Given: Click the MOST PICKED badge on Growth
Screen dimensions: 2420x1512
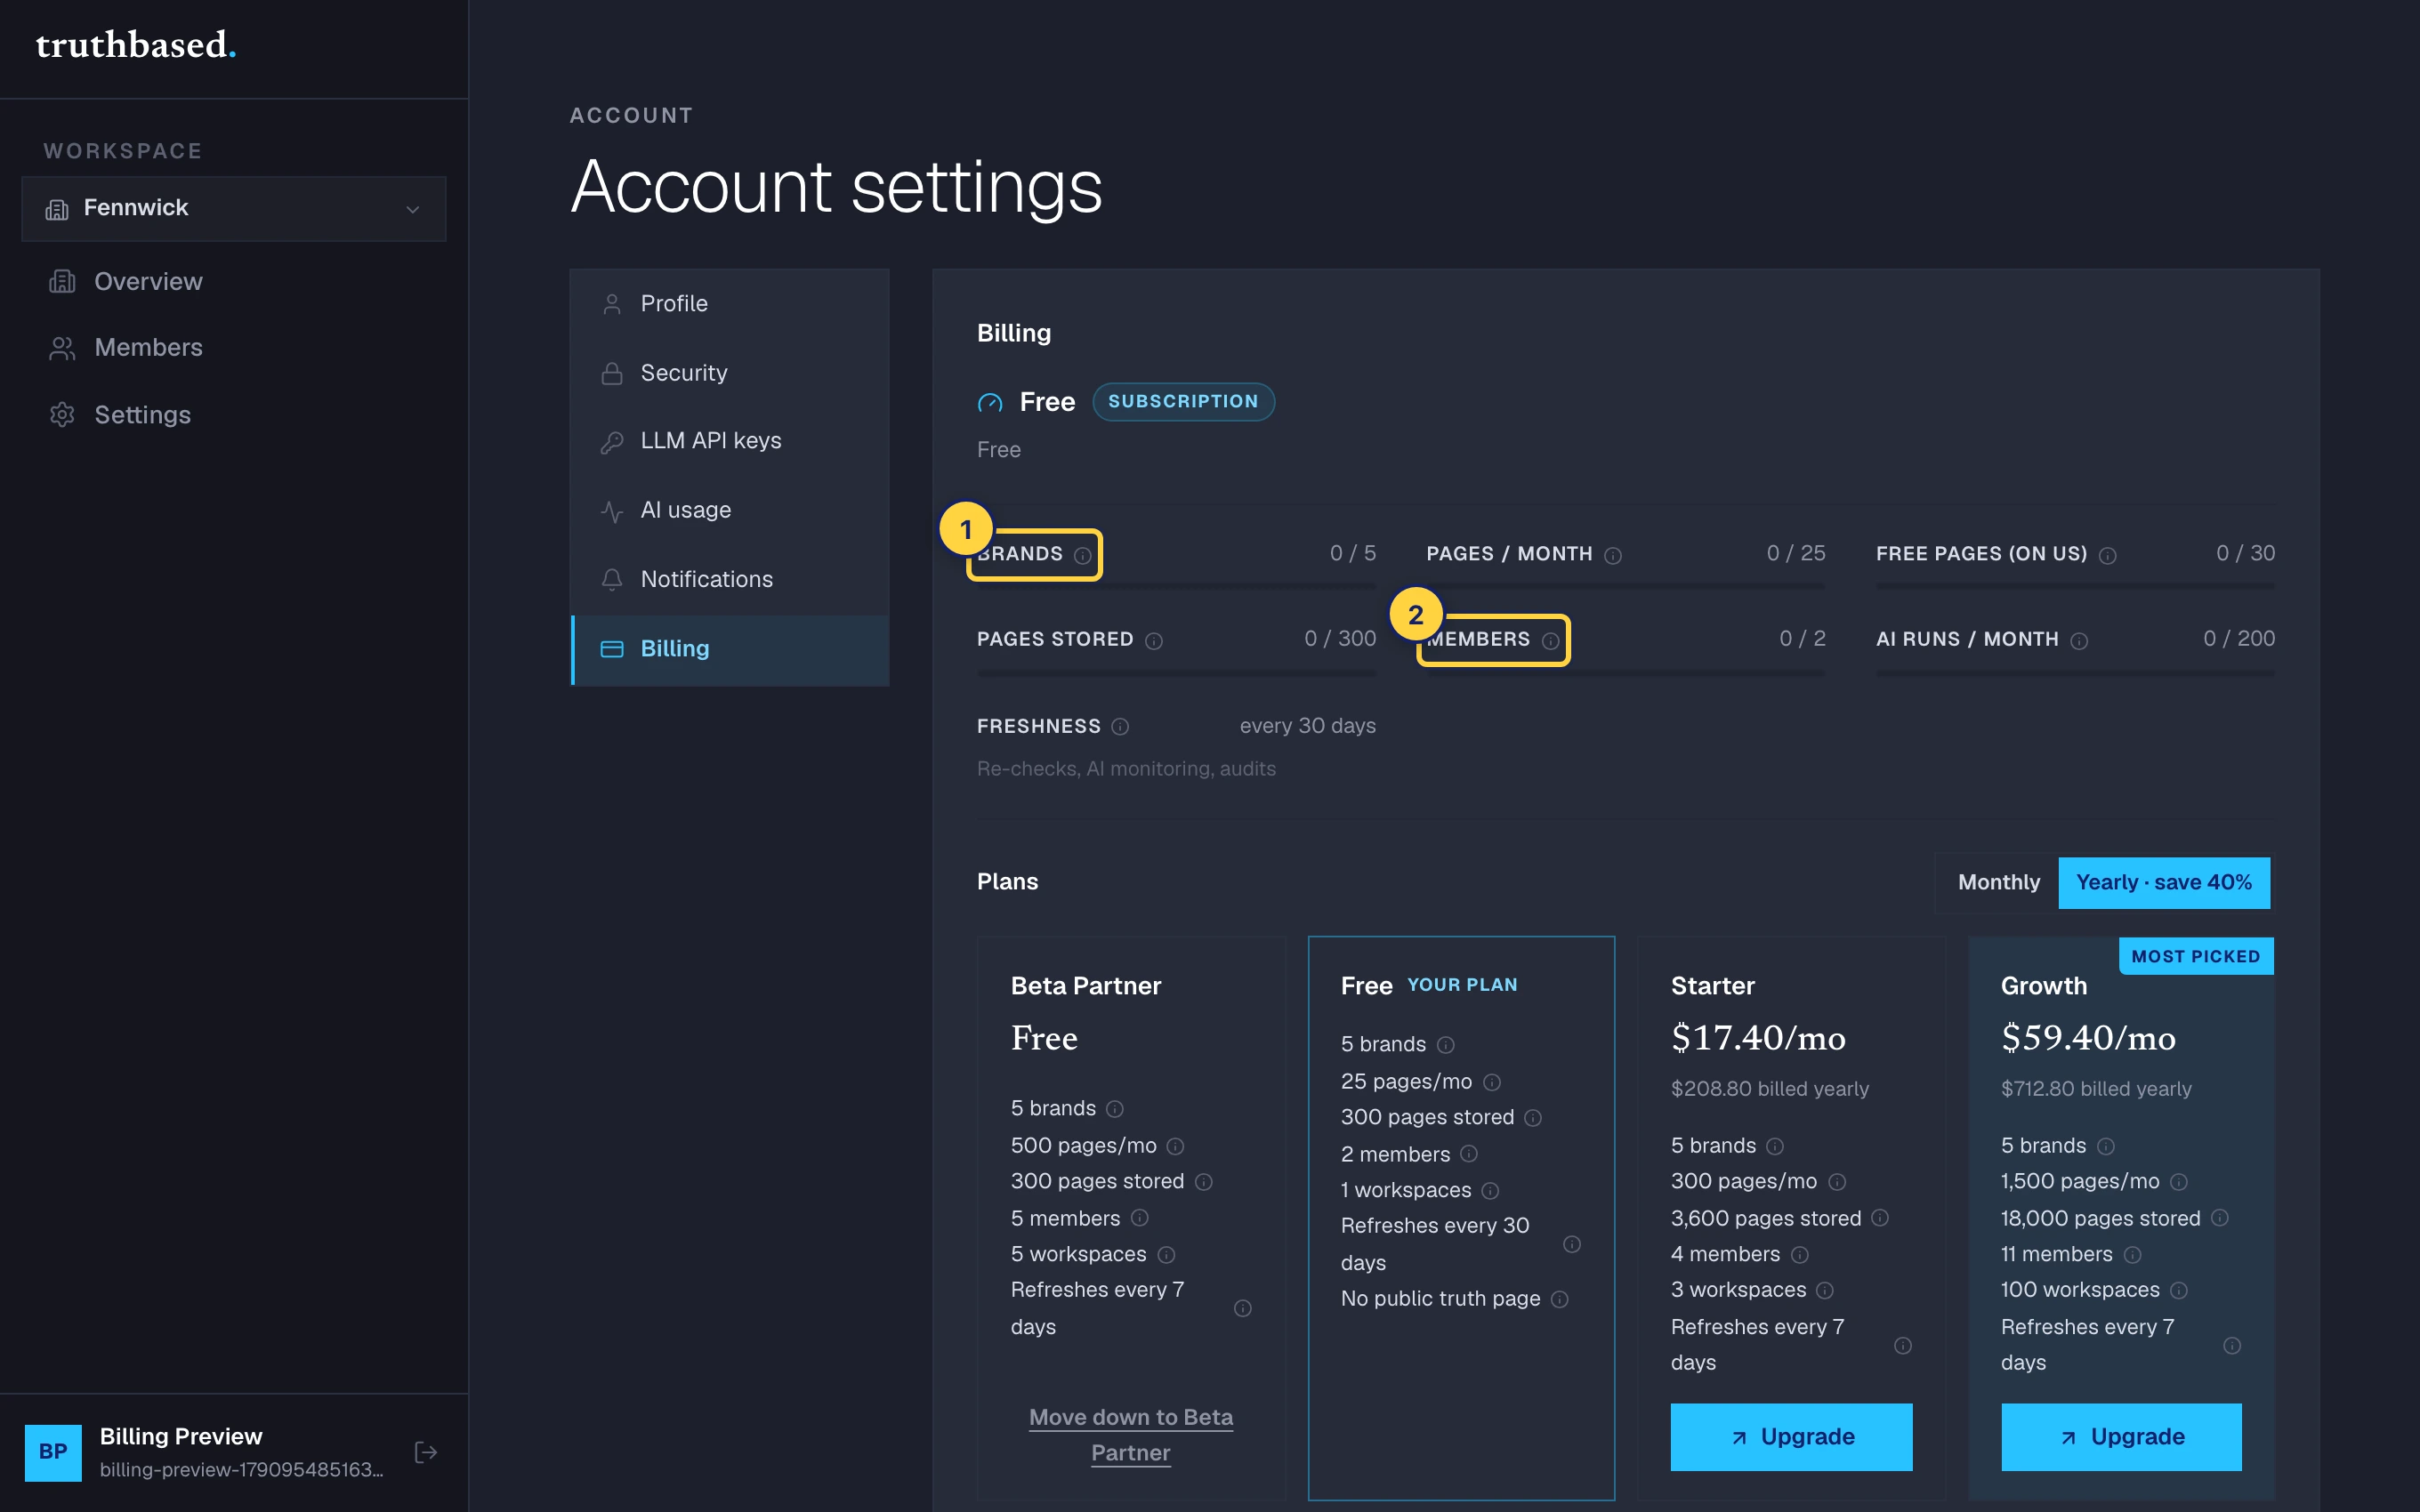Looking at the screenshot, I should [2196, 956].
